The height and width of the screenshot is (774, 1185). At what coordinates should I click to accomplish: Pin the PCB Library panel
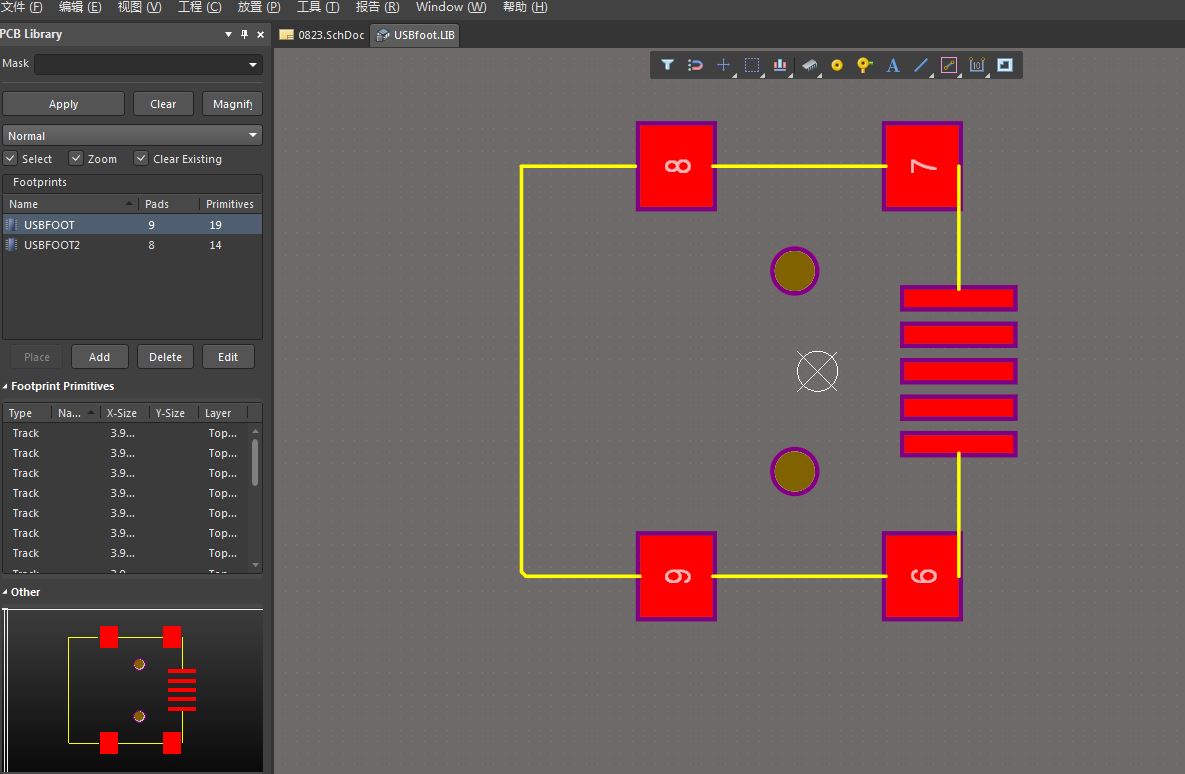(244, 34)
